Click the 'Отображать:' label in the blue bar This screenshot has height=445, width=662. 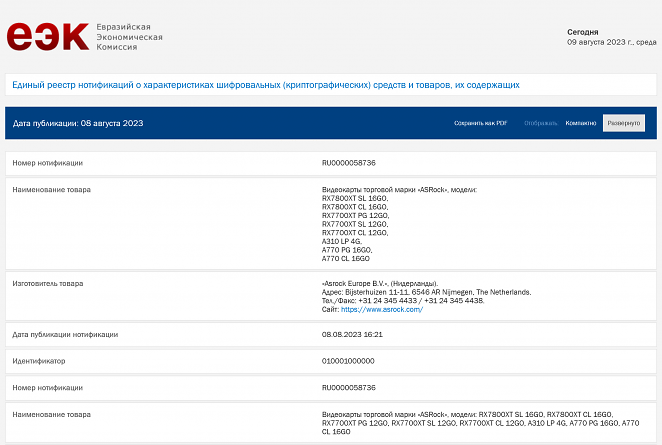[x=540, y=123]
